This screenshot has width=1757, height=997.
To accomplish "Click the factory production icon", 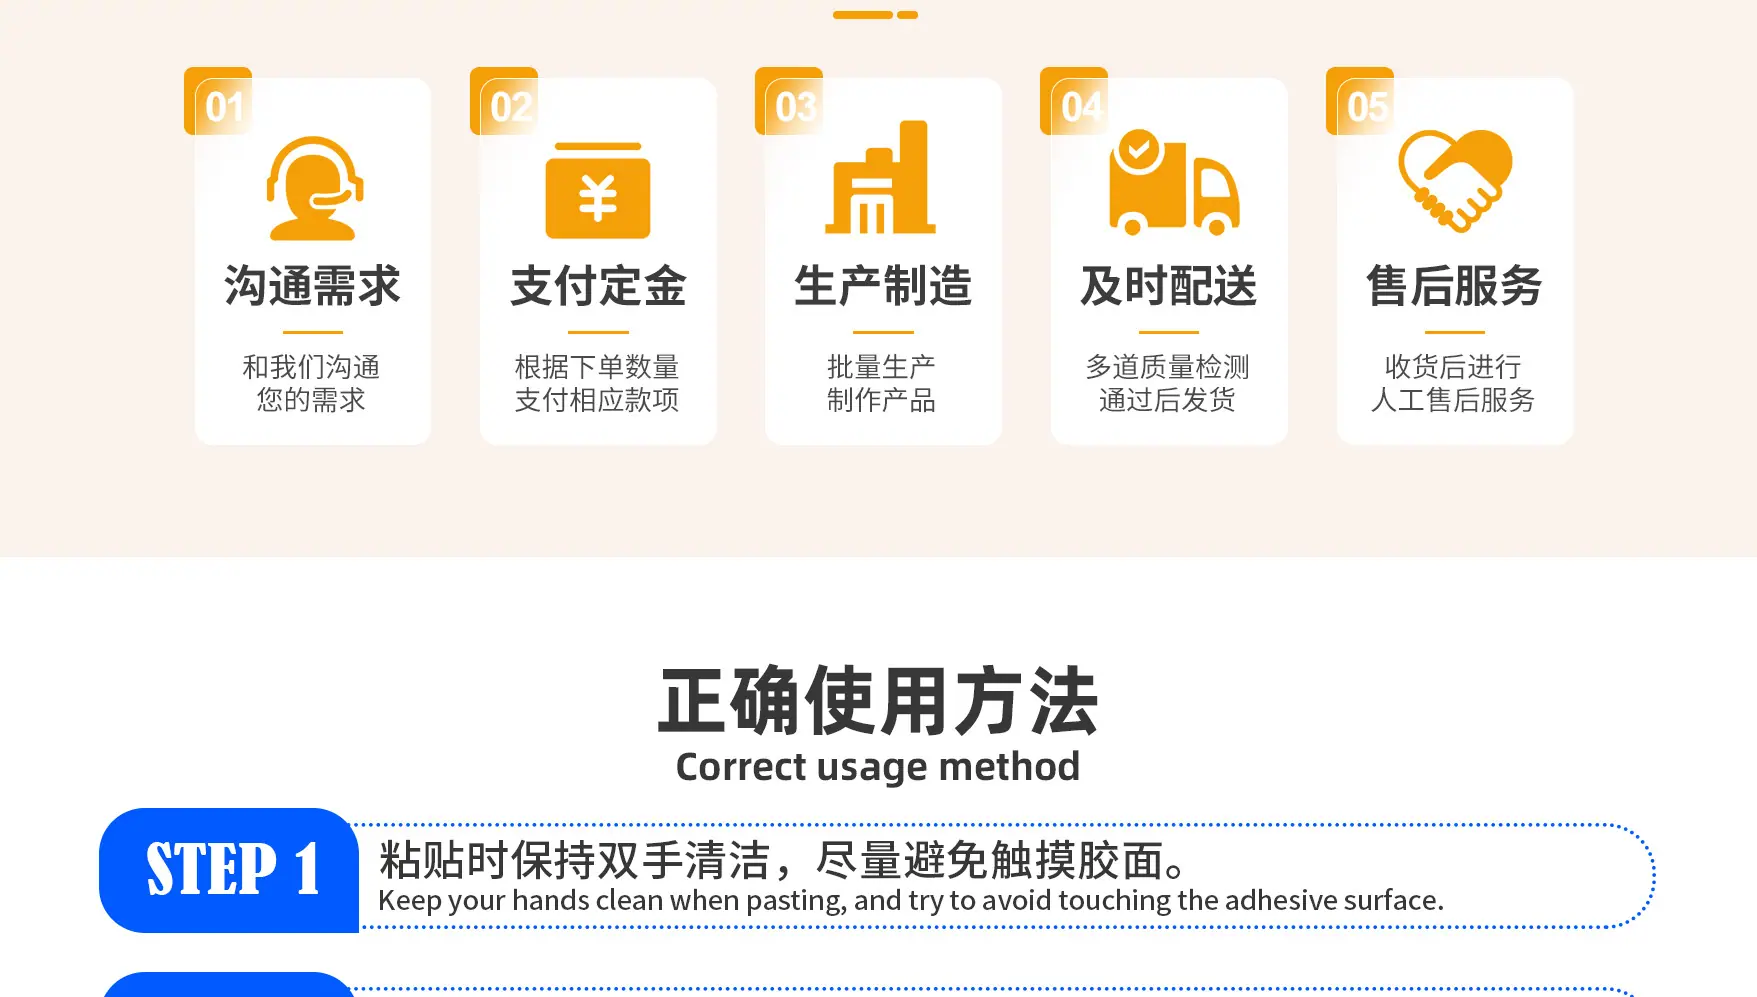I will (880, 177).
